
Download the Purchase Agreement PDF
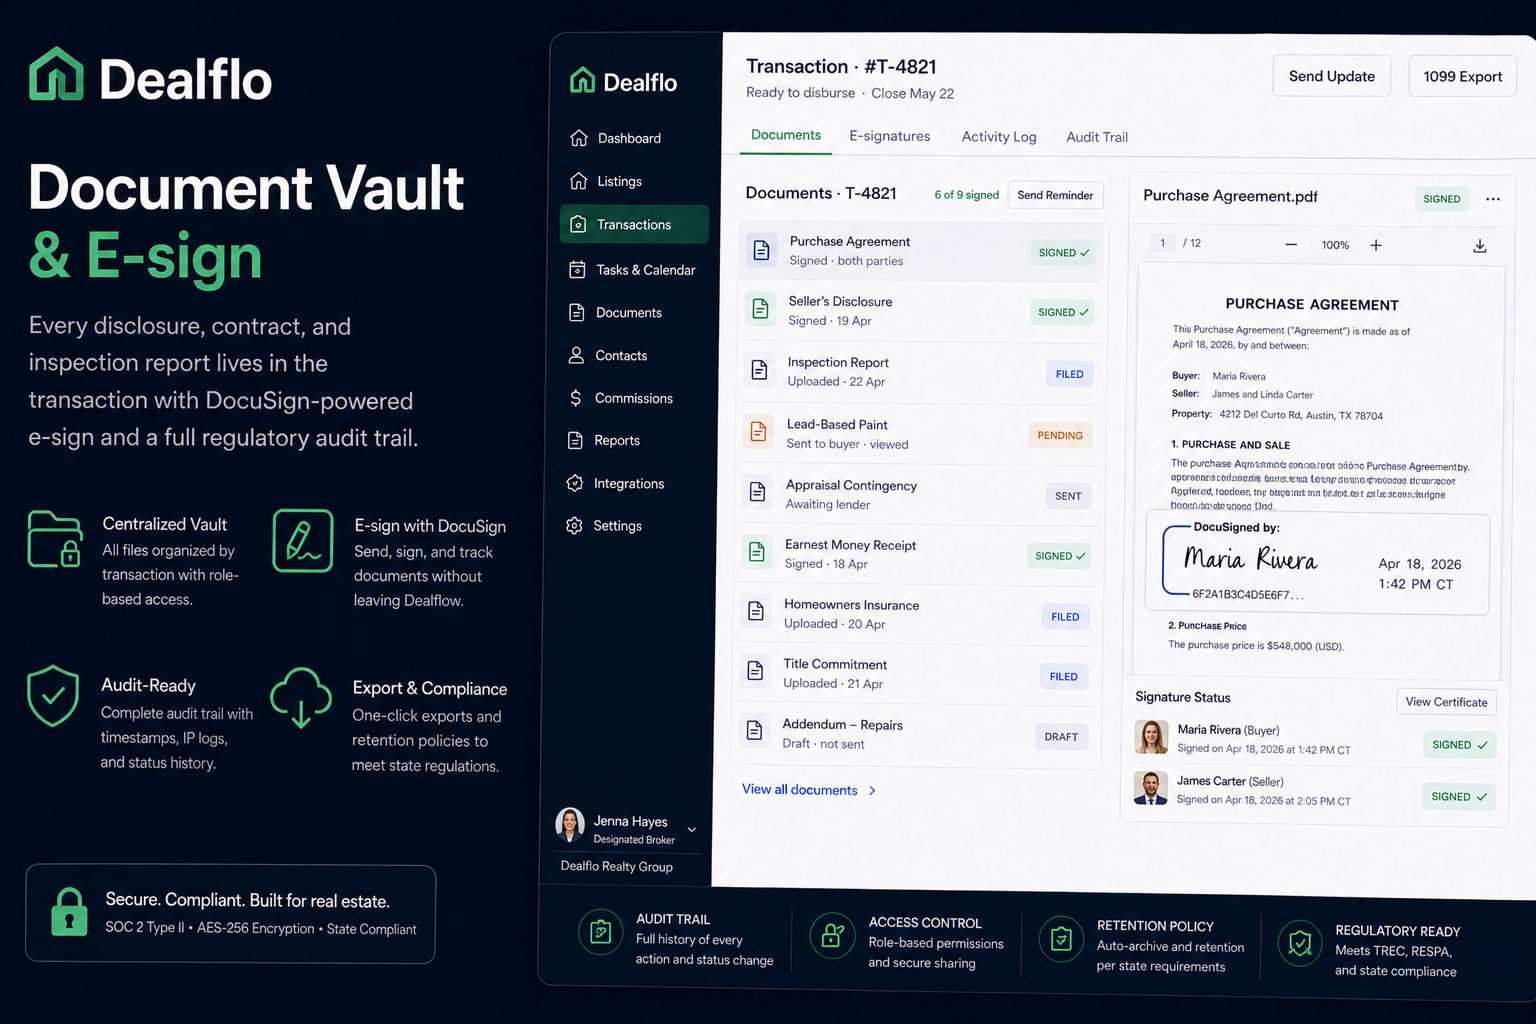[x=1480, y=246]
